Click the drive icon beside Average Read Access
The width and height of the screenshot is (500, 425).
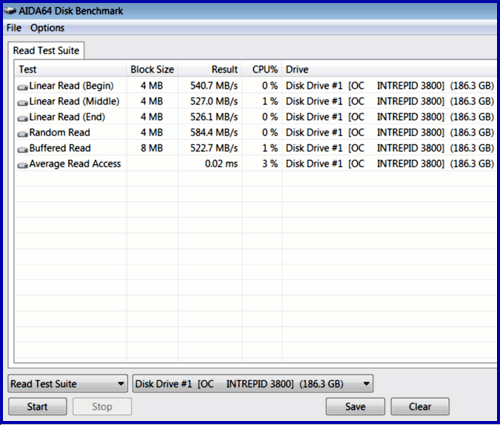point(22,165)
